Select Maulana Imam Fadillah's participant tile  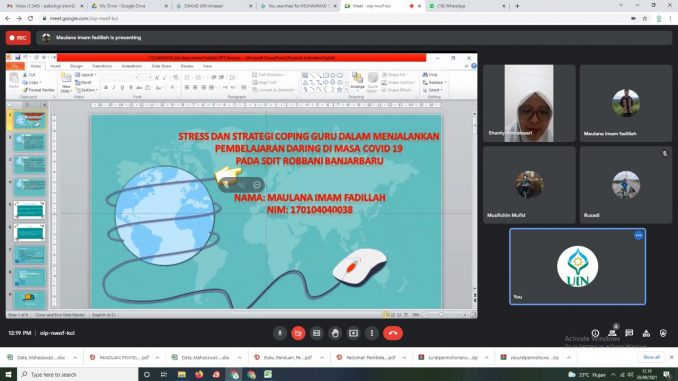pyautogui.click(x=626, y=103)
